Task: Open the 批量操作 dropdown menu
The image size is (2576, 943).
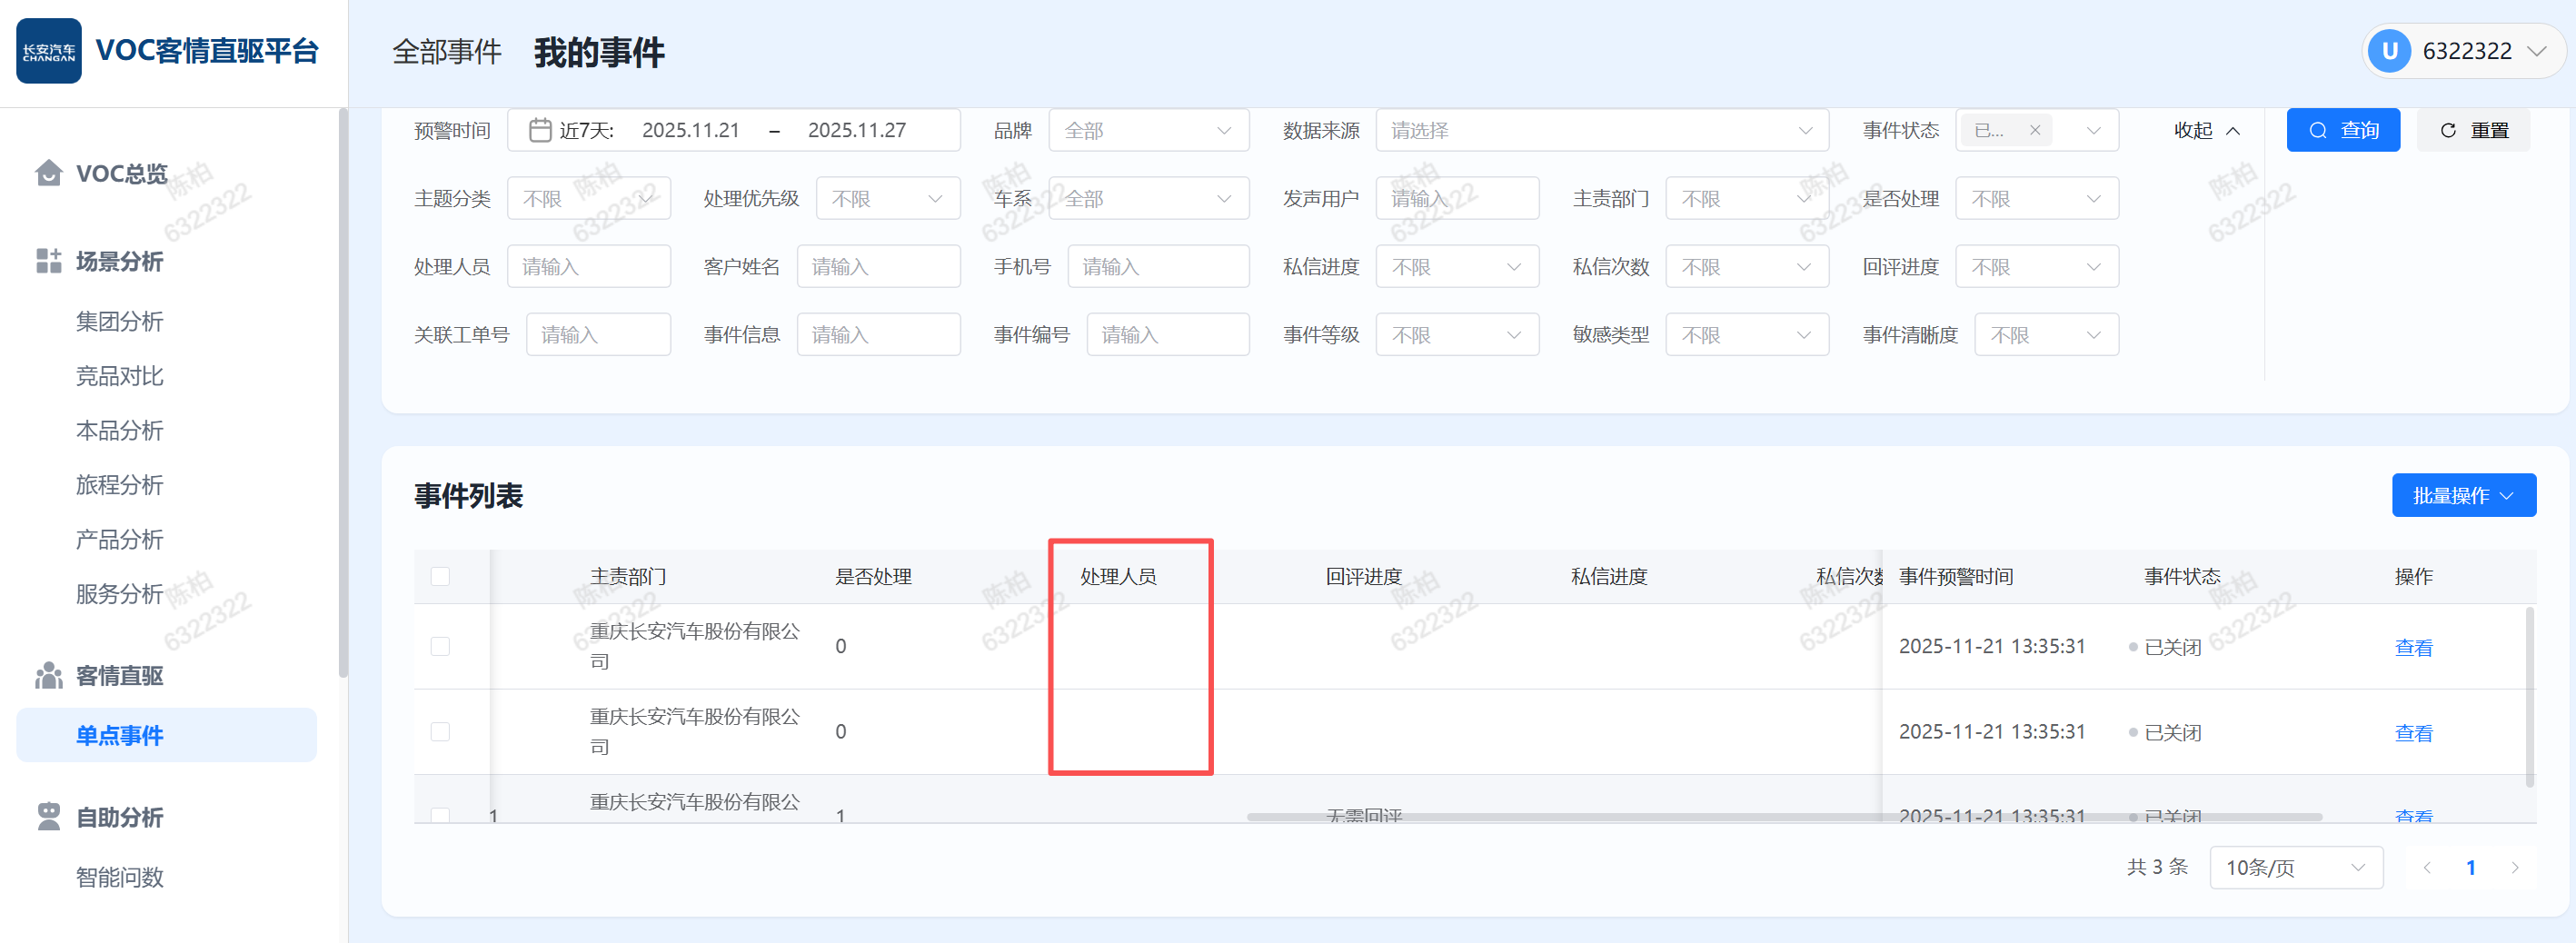Action: [x=2462, y=496]
